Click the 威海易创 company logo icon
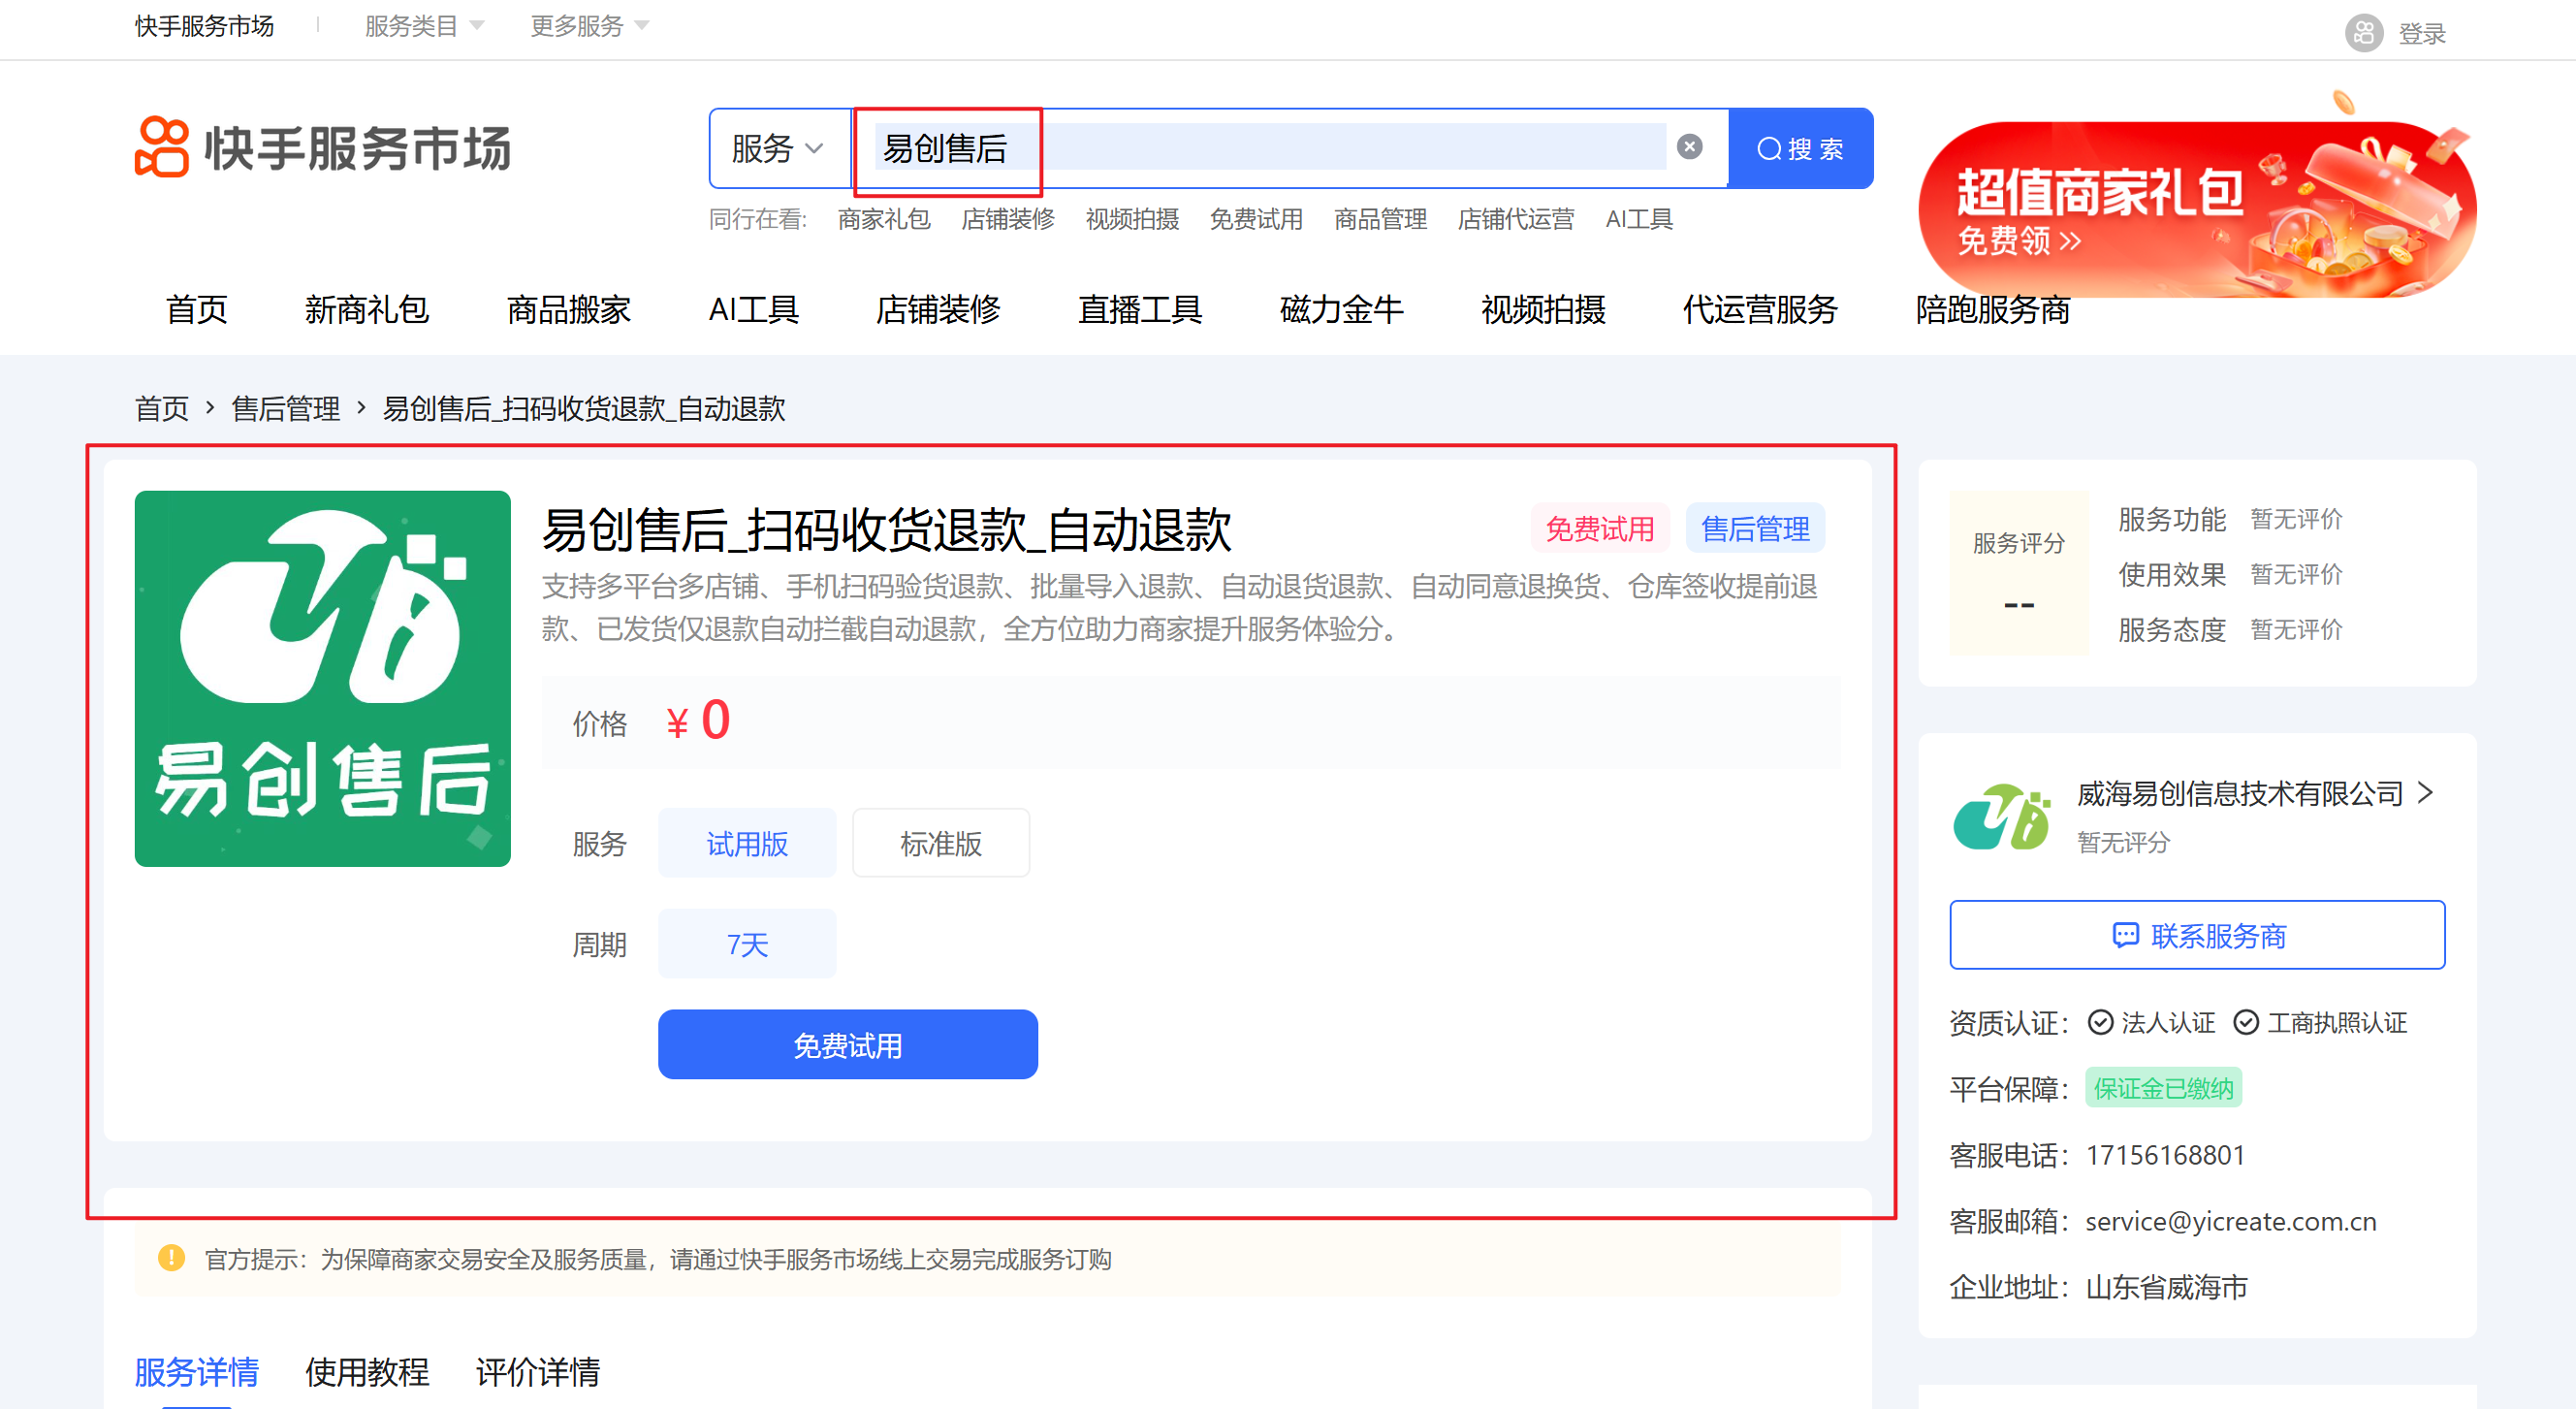The width and height of the screenshot is (2576, 1409). tap(2001, 817)
